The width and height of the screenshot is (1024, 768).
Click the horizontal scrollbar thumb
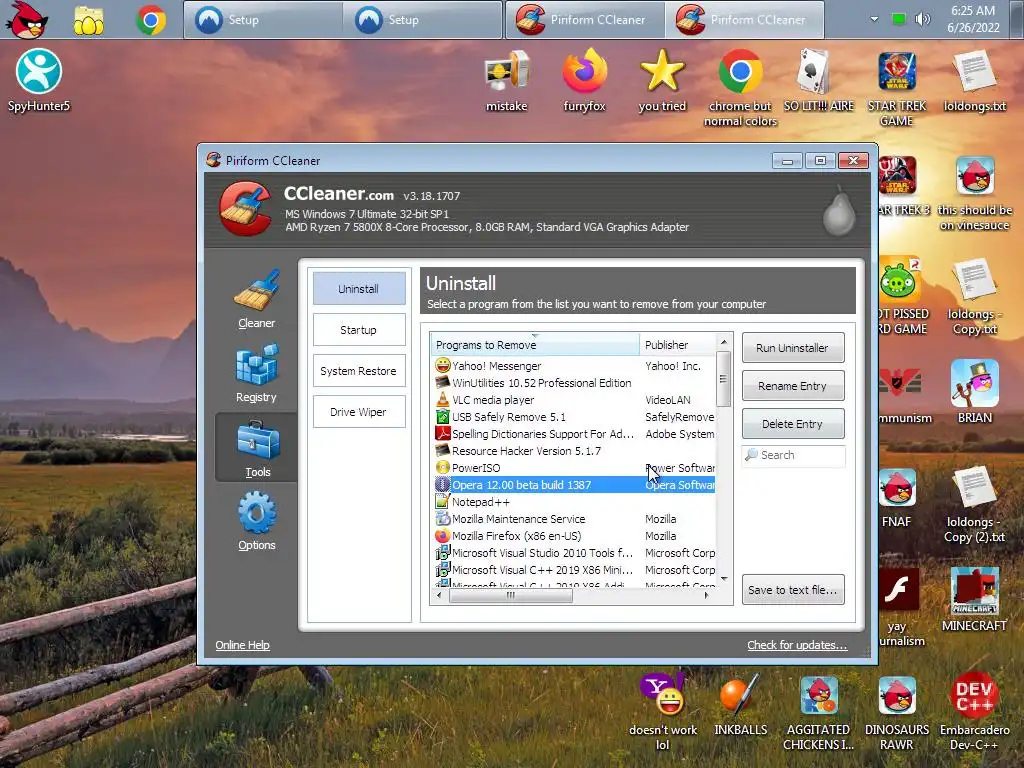tap(511, 595)
